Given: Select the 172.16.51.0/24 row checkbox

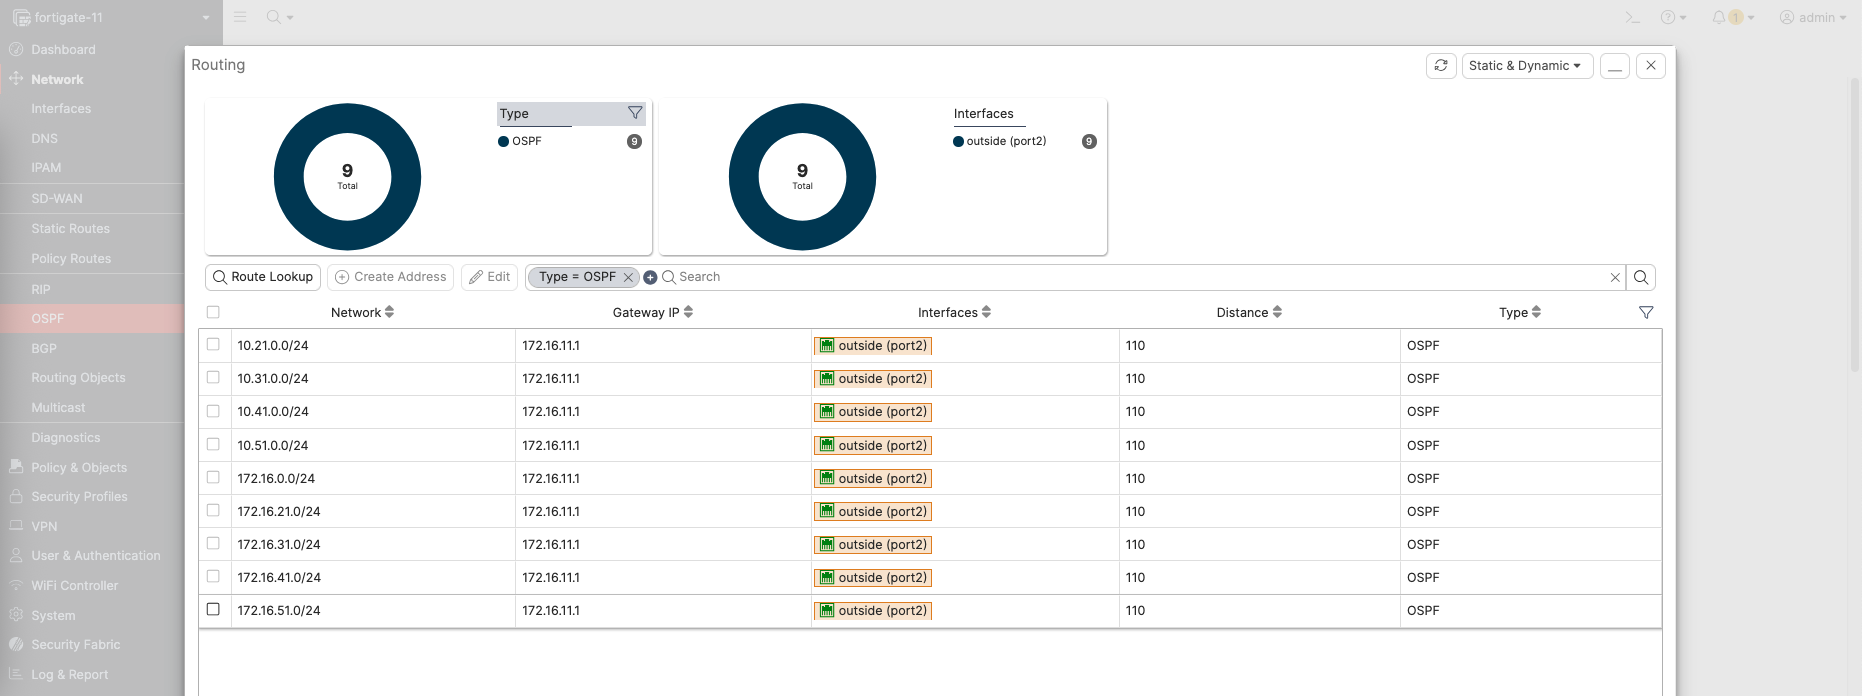Looking at the screenshot, I should click(x=213, y=610).
